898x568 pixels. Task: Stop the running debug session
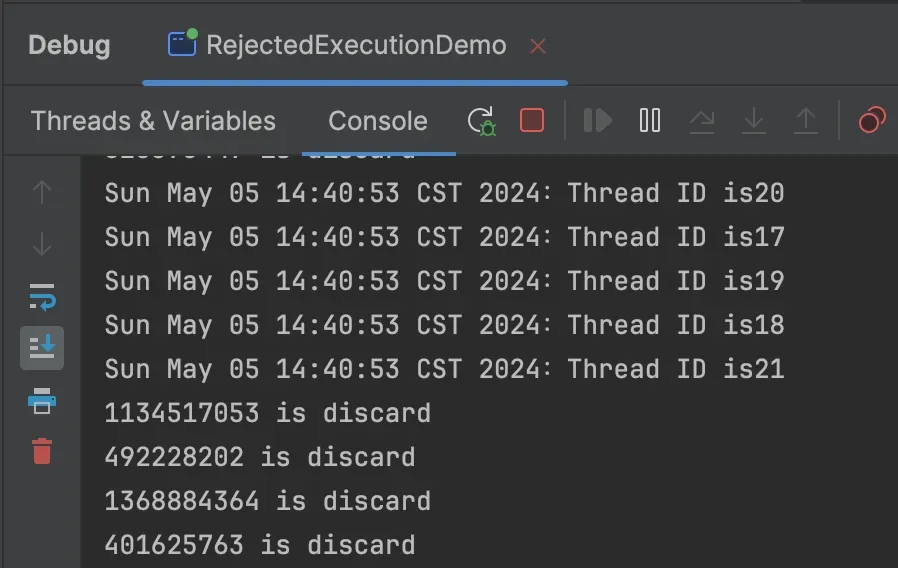[531, 121]
